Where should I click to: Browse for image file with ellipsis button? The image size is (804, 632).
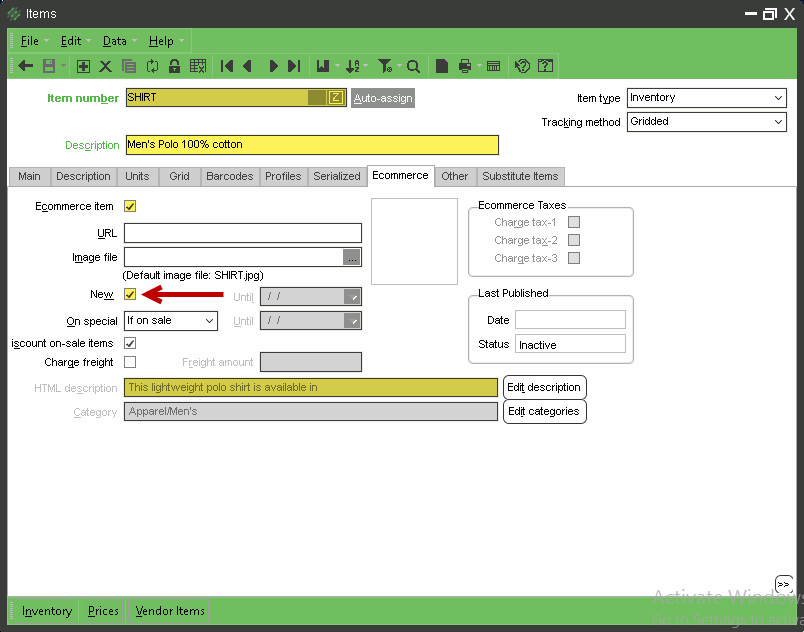pyautogui.click(x=352, y=257)
